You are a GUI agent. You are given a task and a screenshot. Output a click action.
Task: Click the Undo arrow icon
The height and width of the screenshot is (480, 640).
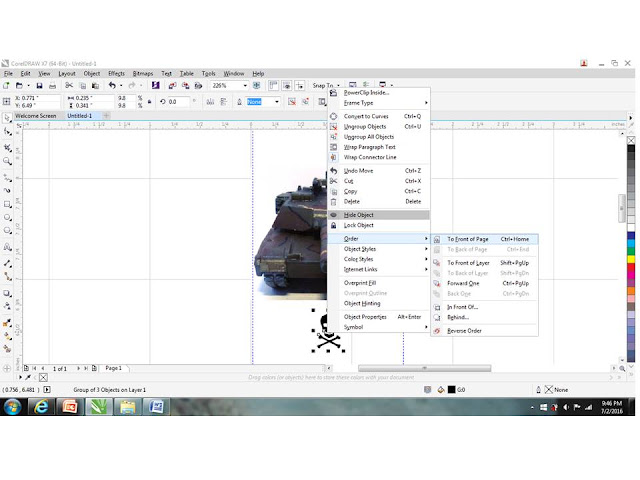112,85
